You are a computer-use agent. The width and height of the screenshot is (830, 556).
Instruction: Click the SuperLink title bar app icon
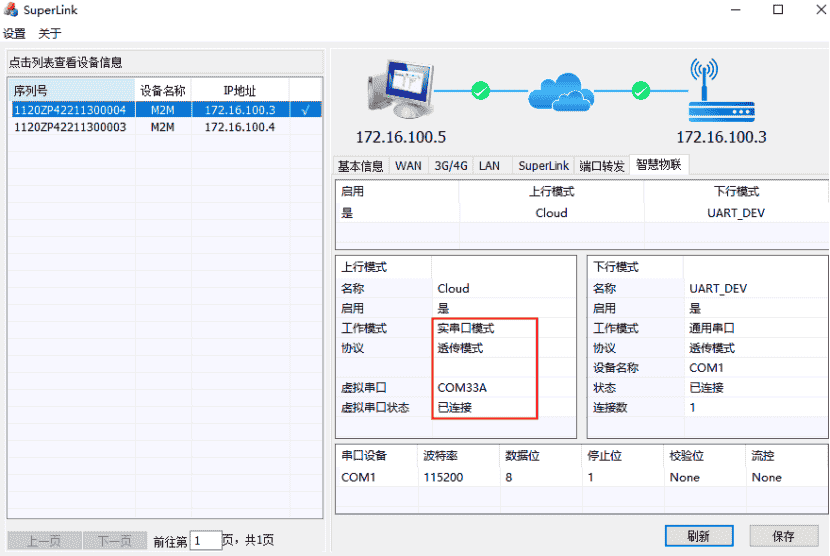[x=11, y=10]
